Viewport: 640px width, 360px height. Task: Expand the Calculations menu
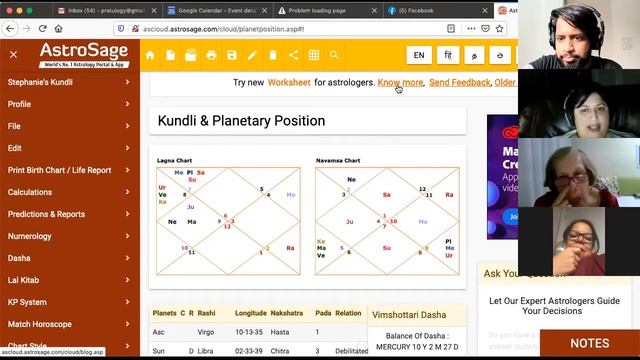[70, 192]
